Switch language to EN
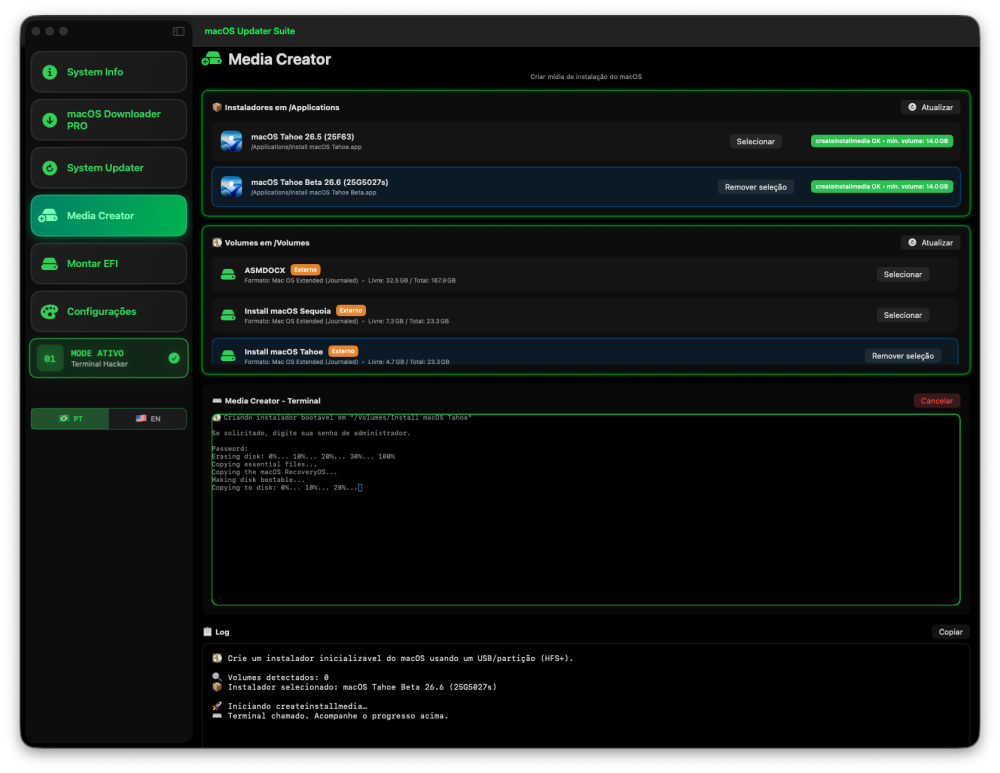1000x773 pixels. click(x=147, y=419)
